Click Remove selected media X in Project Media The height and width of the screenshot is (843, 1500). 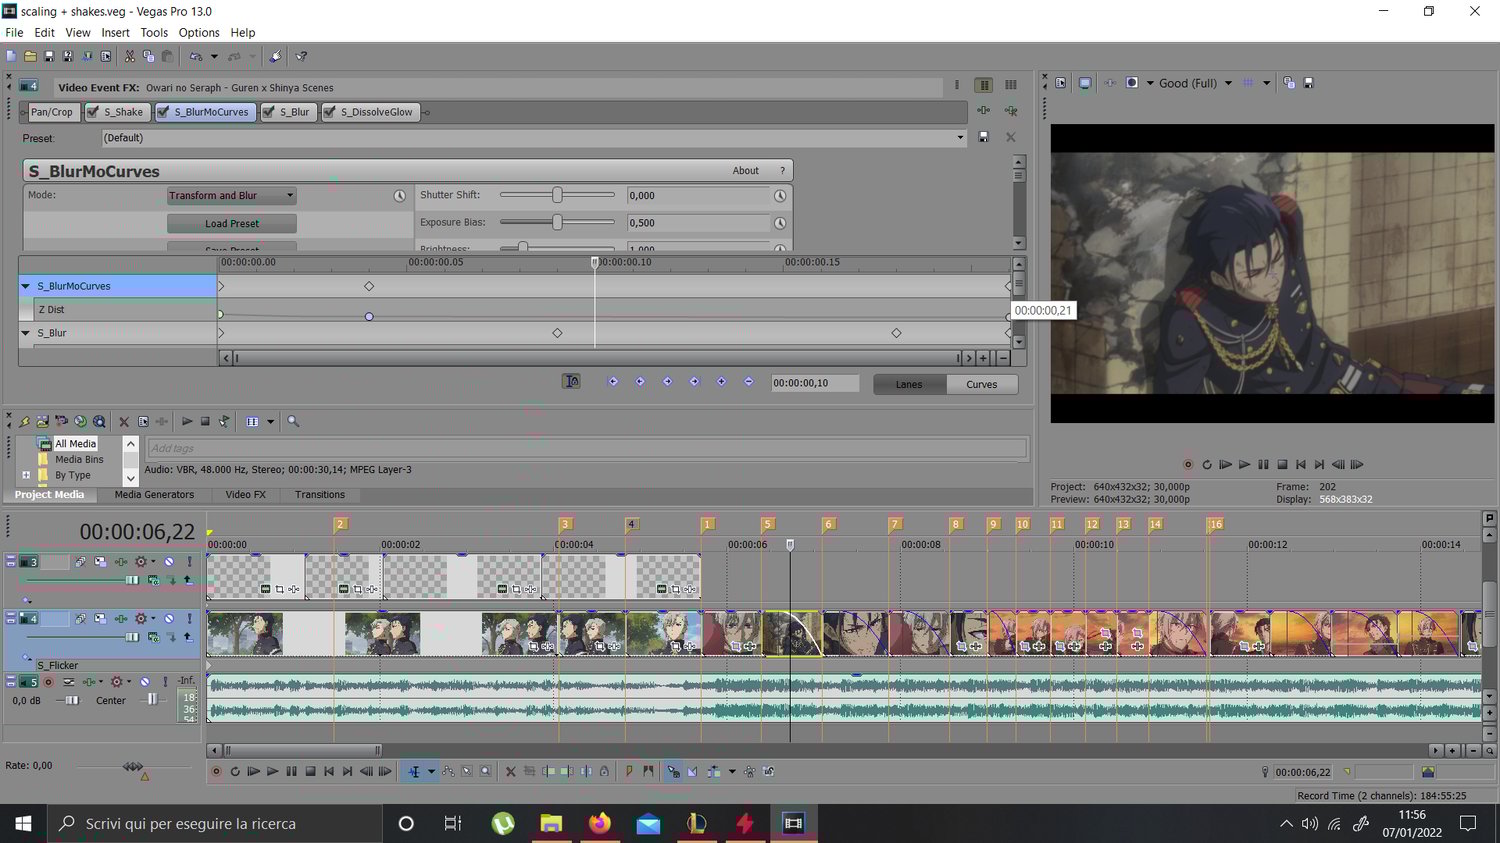[124, 422]
